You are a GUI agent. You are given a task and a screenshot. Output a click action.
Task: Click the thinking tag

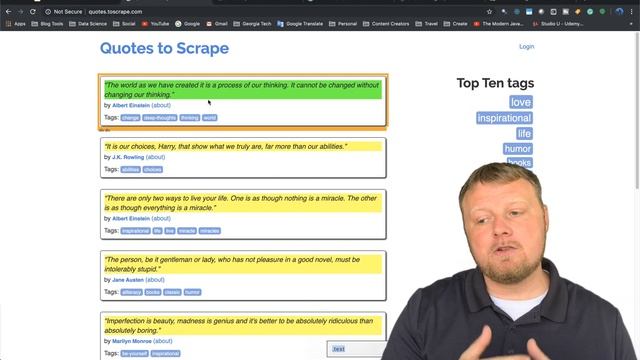click(189, 118)
